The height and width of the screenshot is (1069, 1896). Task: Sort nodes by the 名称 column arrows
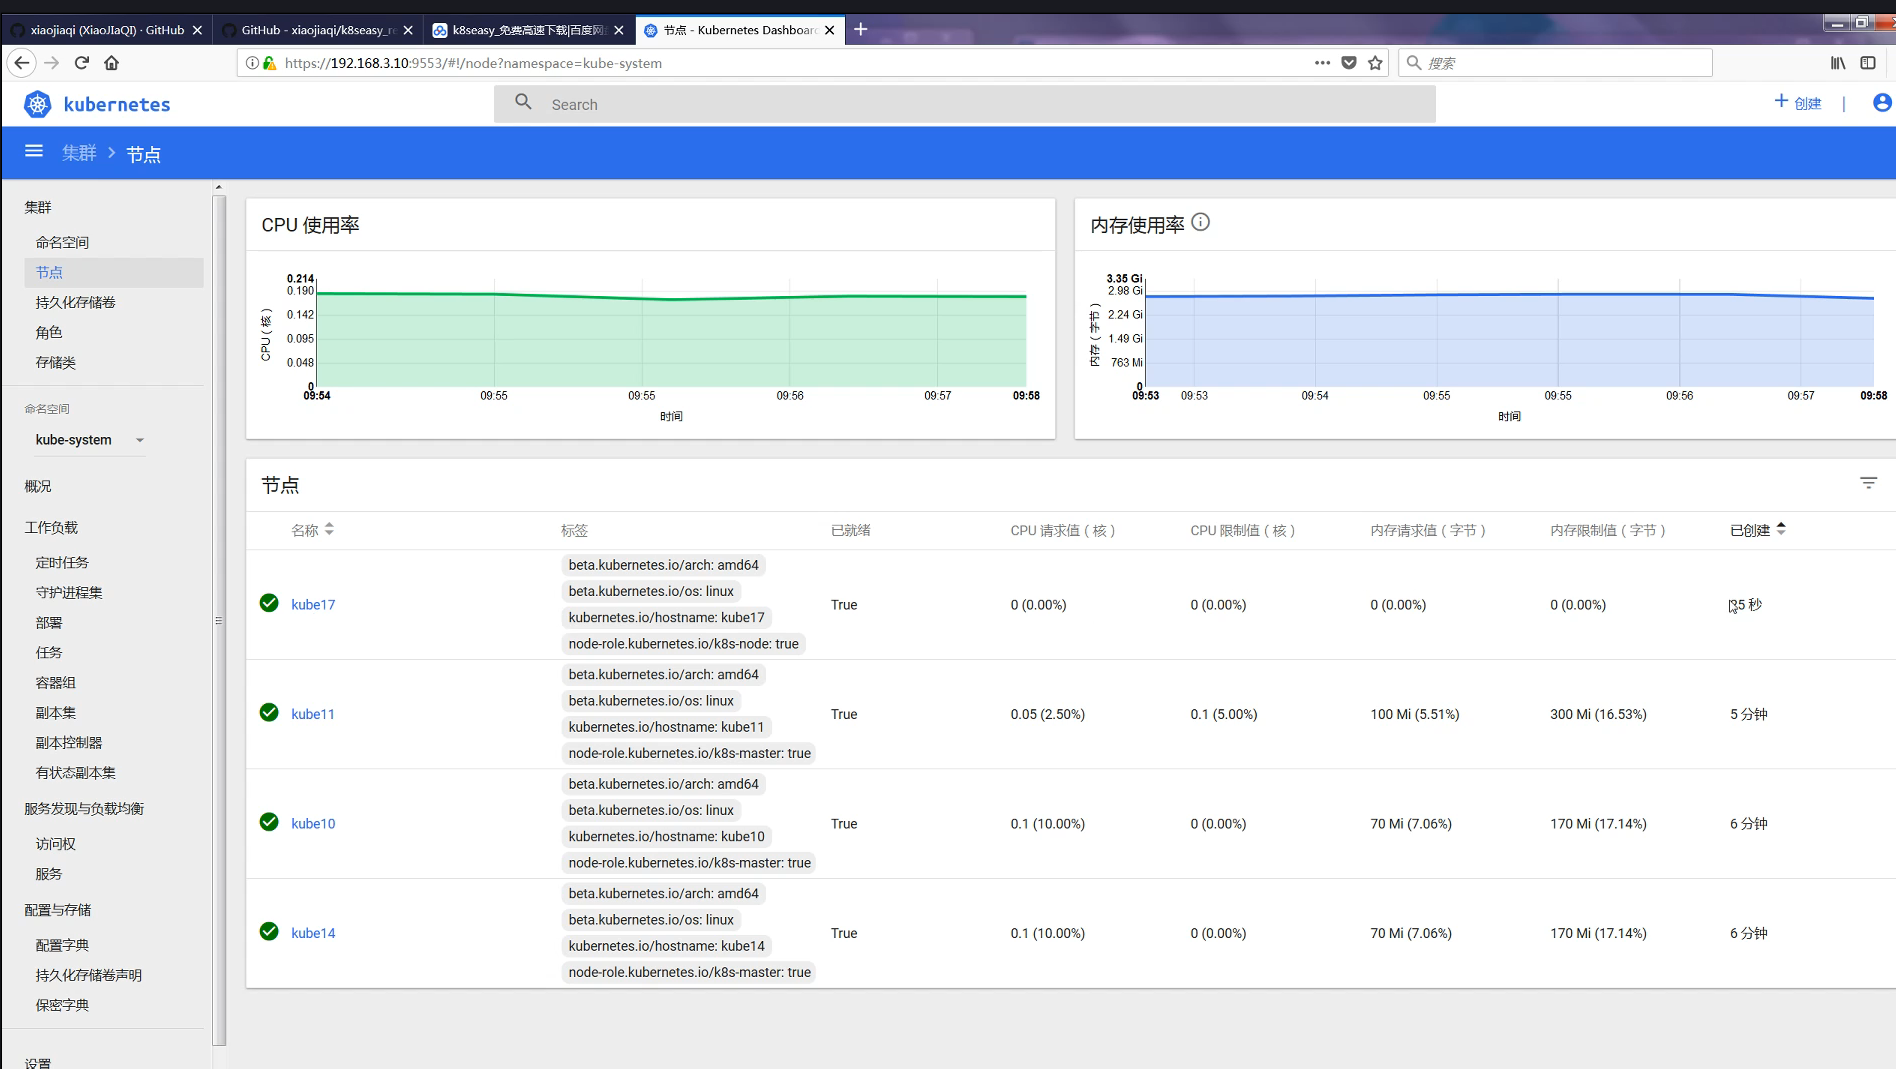329,529
